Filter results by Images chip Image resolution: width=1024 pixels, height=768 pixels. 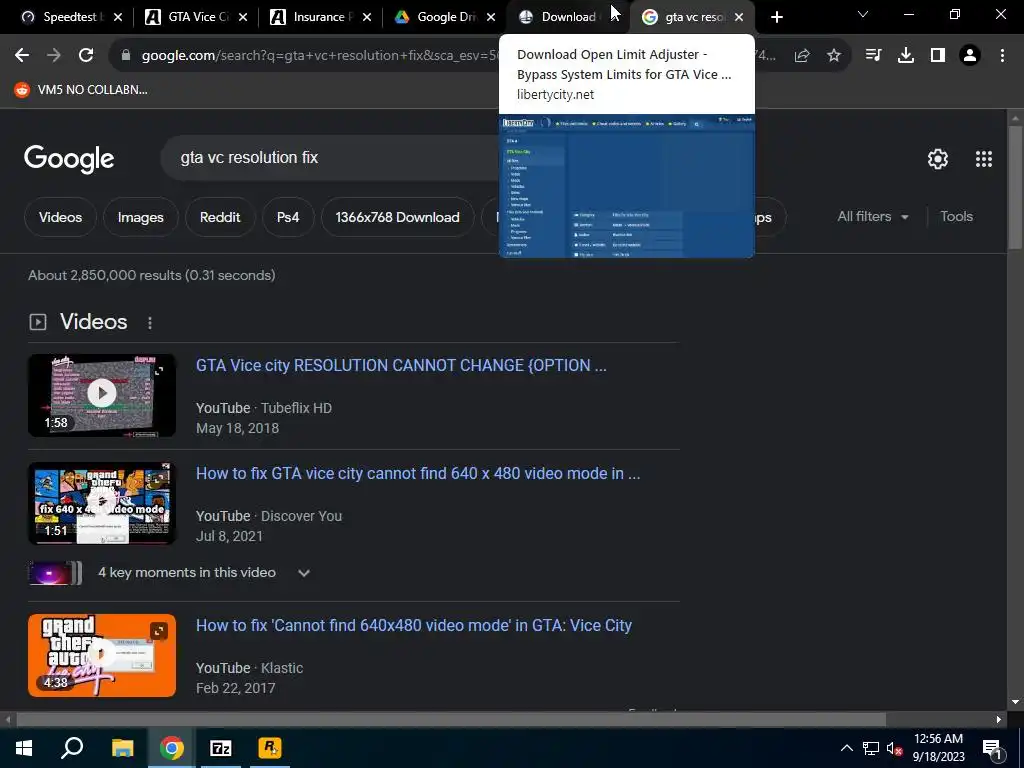140,217
